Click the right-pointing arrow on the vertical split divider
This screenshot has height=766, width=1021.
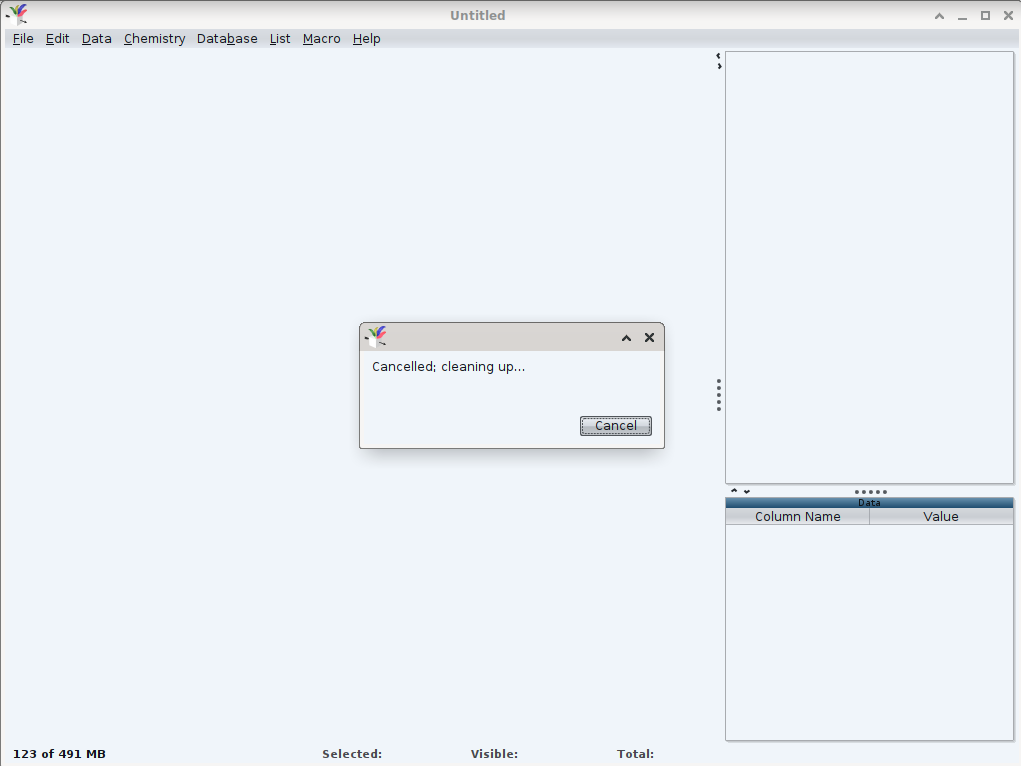[719, 66]
